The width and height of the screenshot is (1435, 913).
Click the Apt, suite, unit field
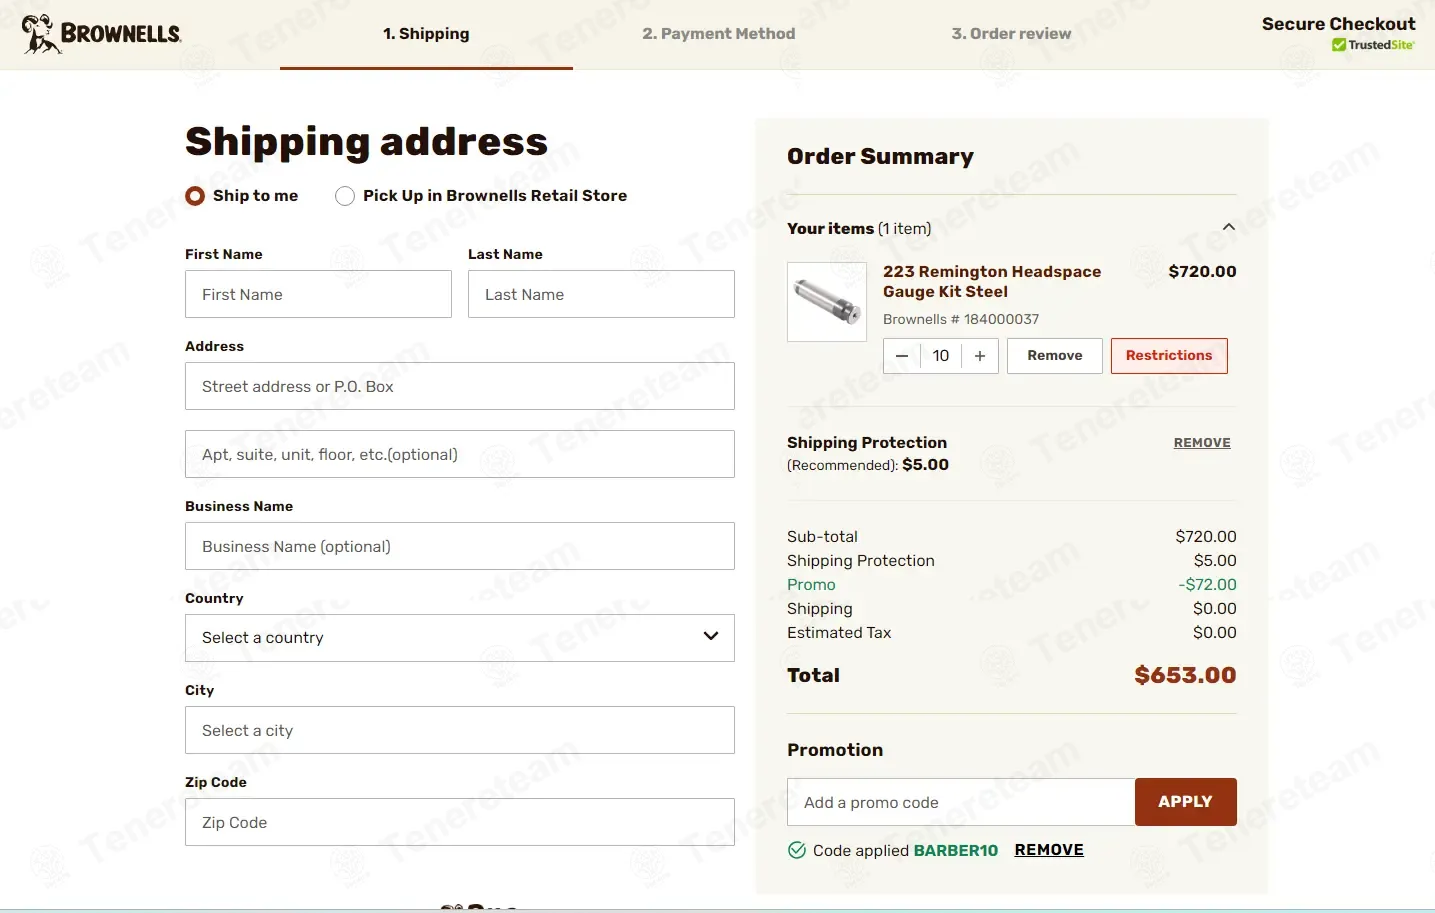coord(460,454)
